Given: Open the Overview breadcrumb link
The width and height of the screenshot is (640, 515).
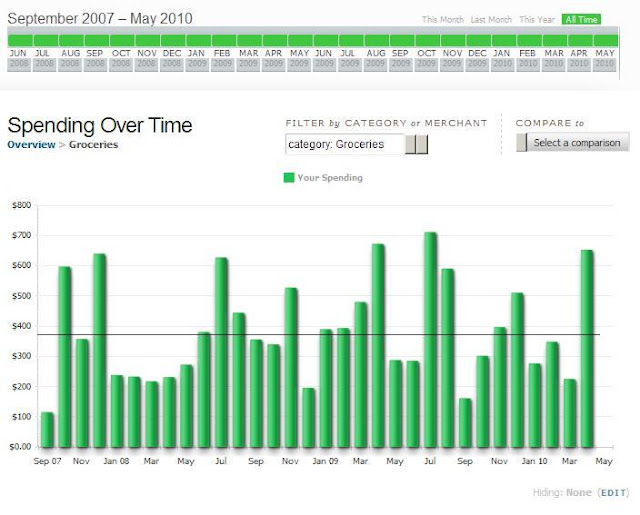Looking at the screenshot, I should coord(31,144).
